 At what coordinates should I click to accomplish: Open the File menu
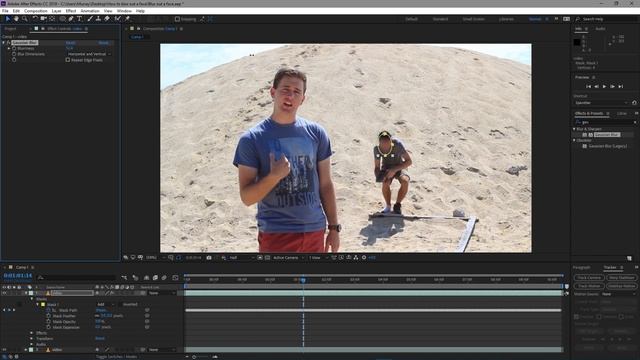[5, 11]
